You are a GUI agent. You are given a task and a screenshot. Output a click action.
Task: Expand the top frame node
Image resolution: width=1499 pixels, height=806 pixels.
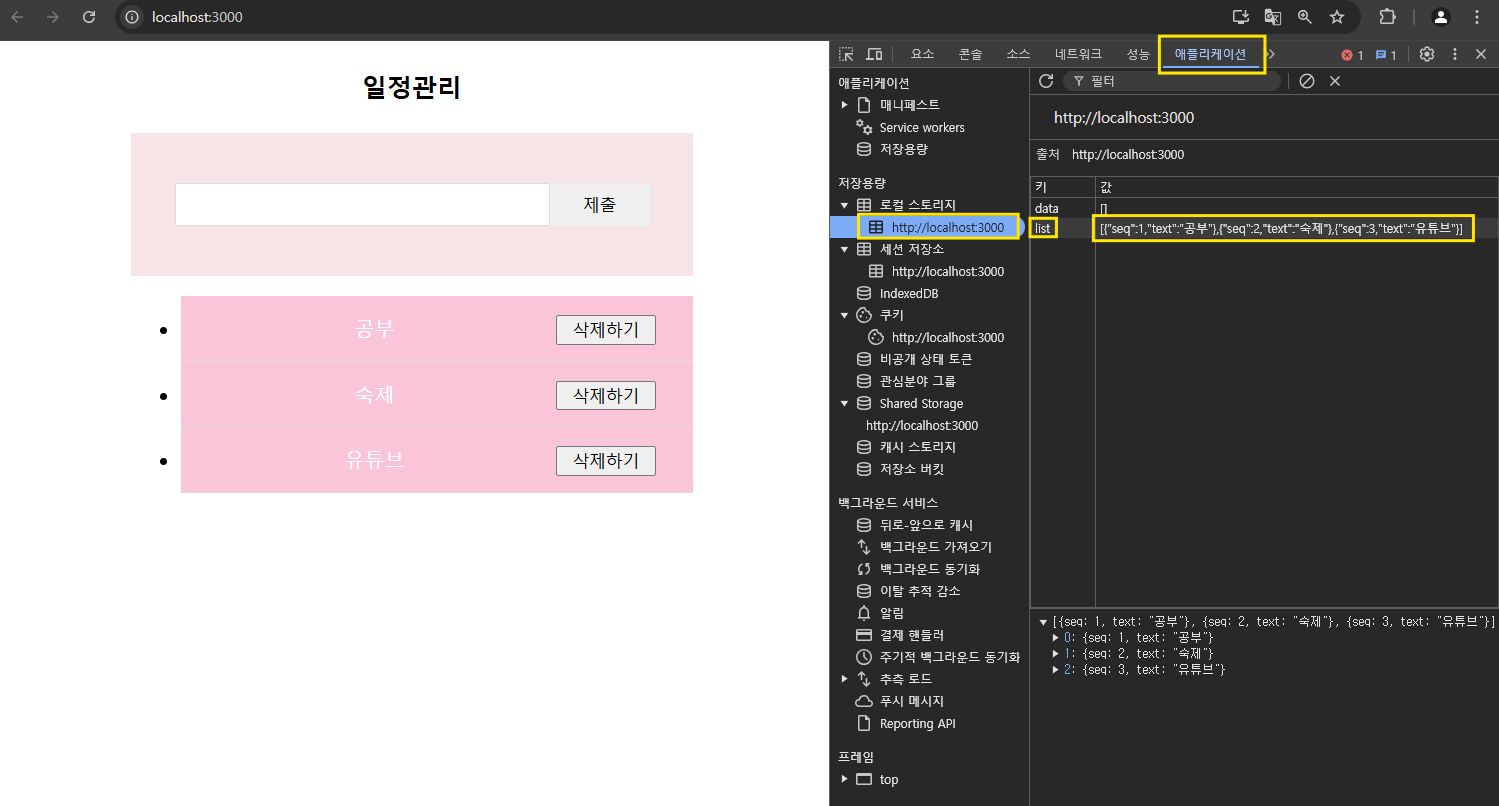[x=845, y=780]
